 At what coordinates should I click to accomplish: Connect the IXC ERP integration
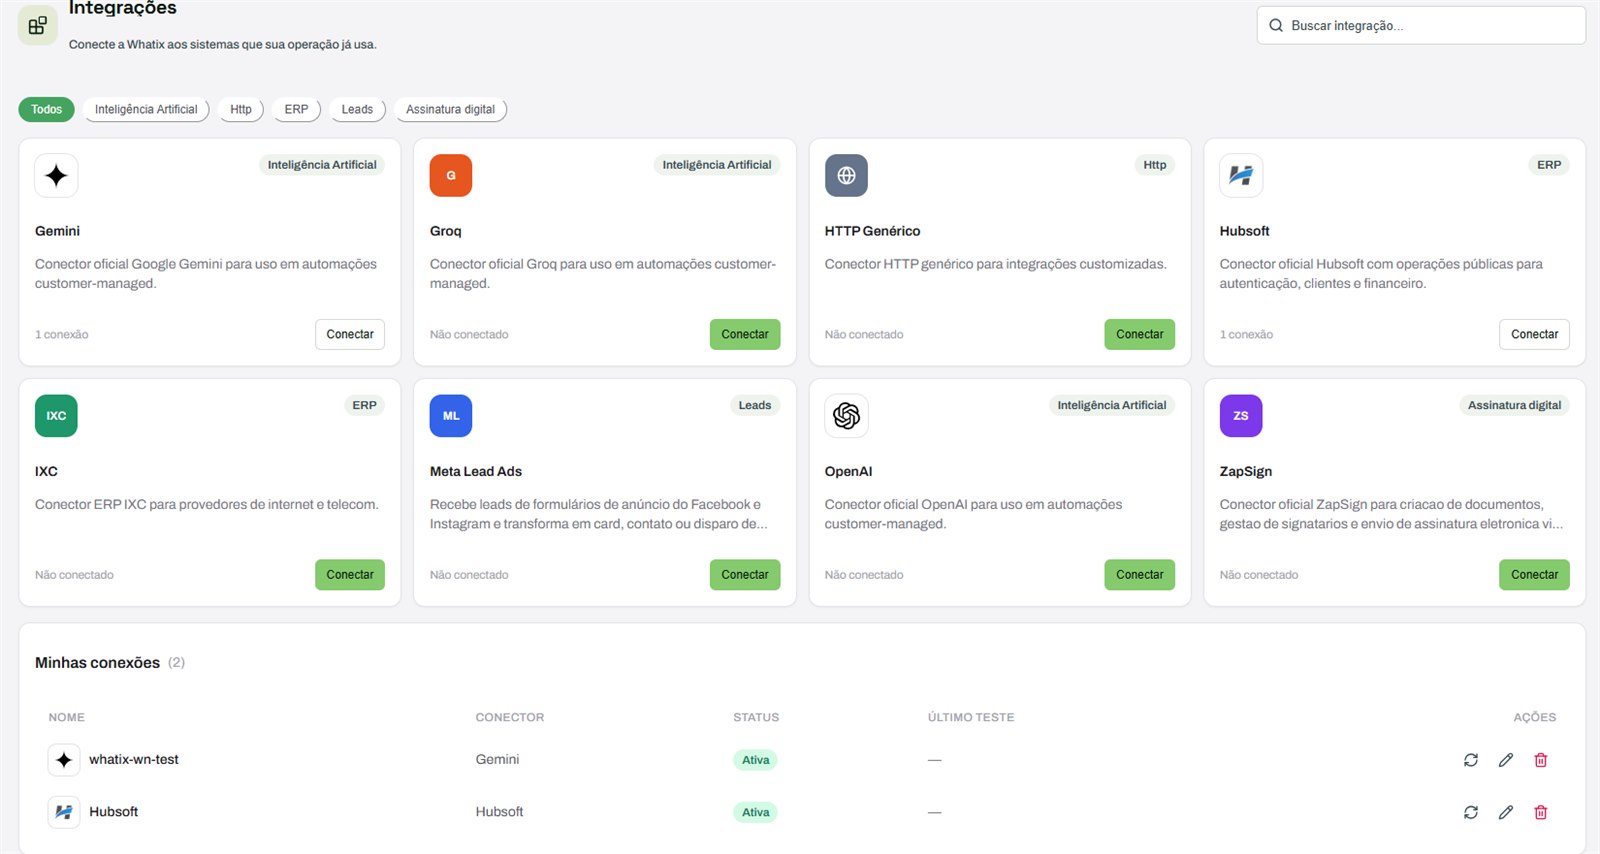[350, 575]
